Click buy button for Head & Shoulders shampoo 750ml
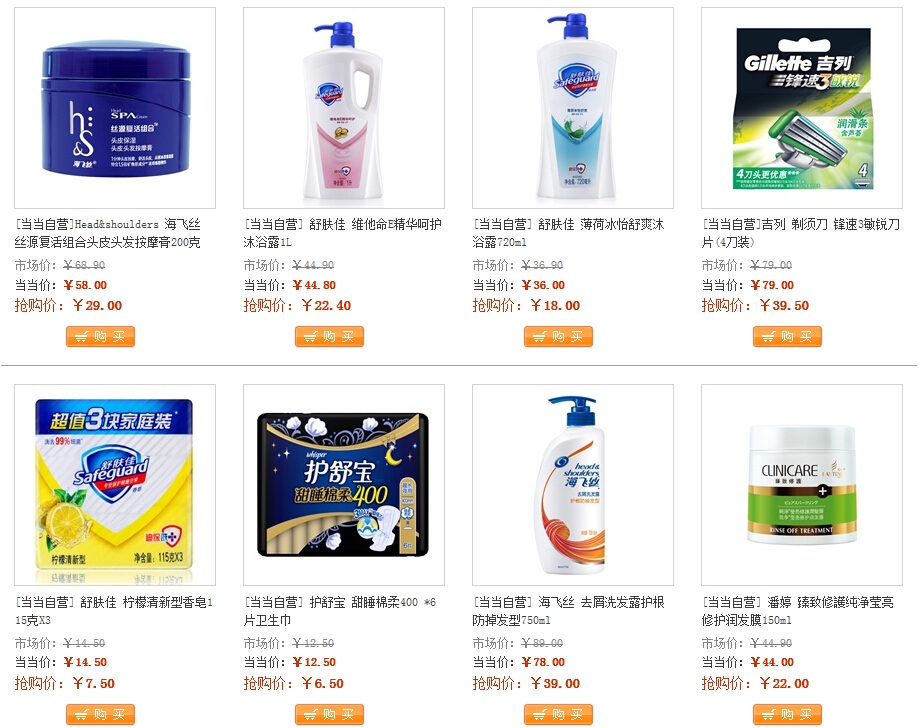Viewport: 919px width, 728px height. [559, 715]
